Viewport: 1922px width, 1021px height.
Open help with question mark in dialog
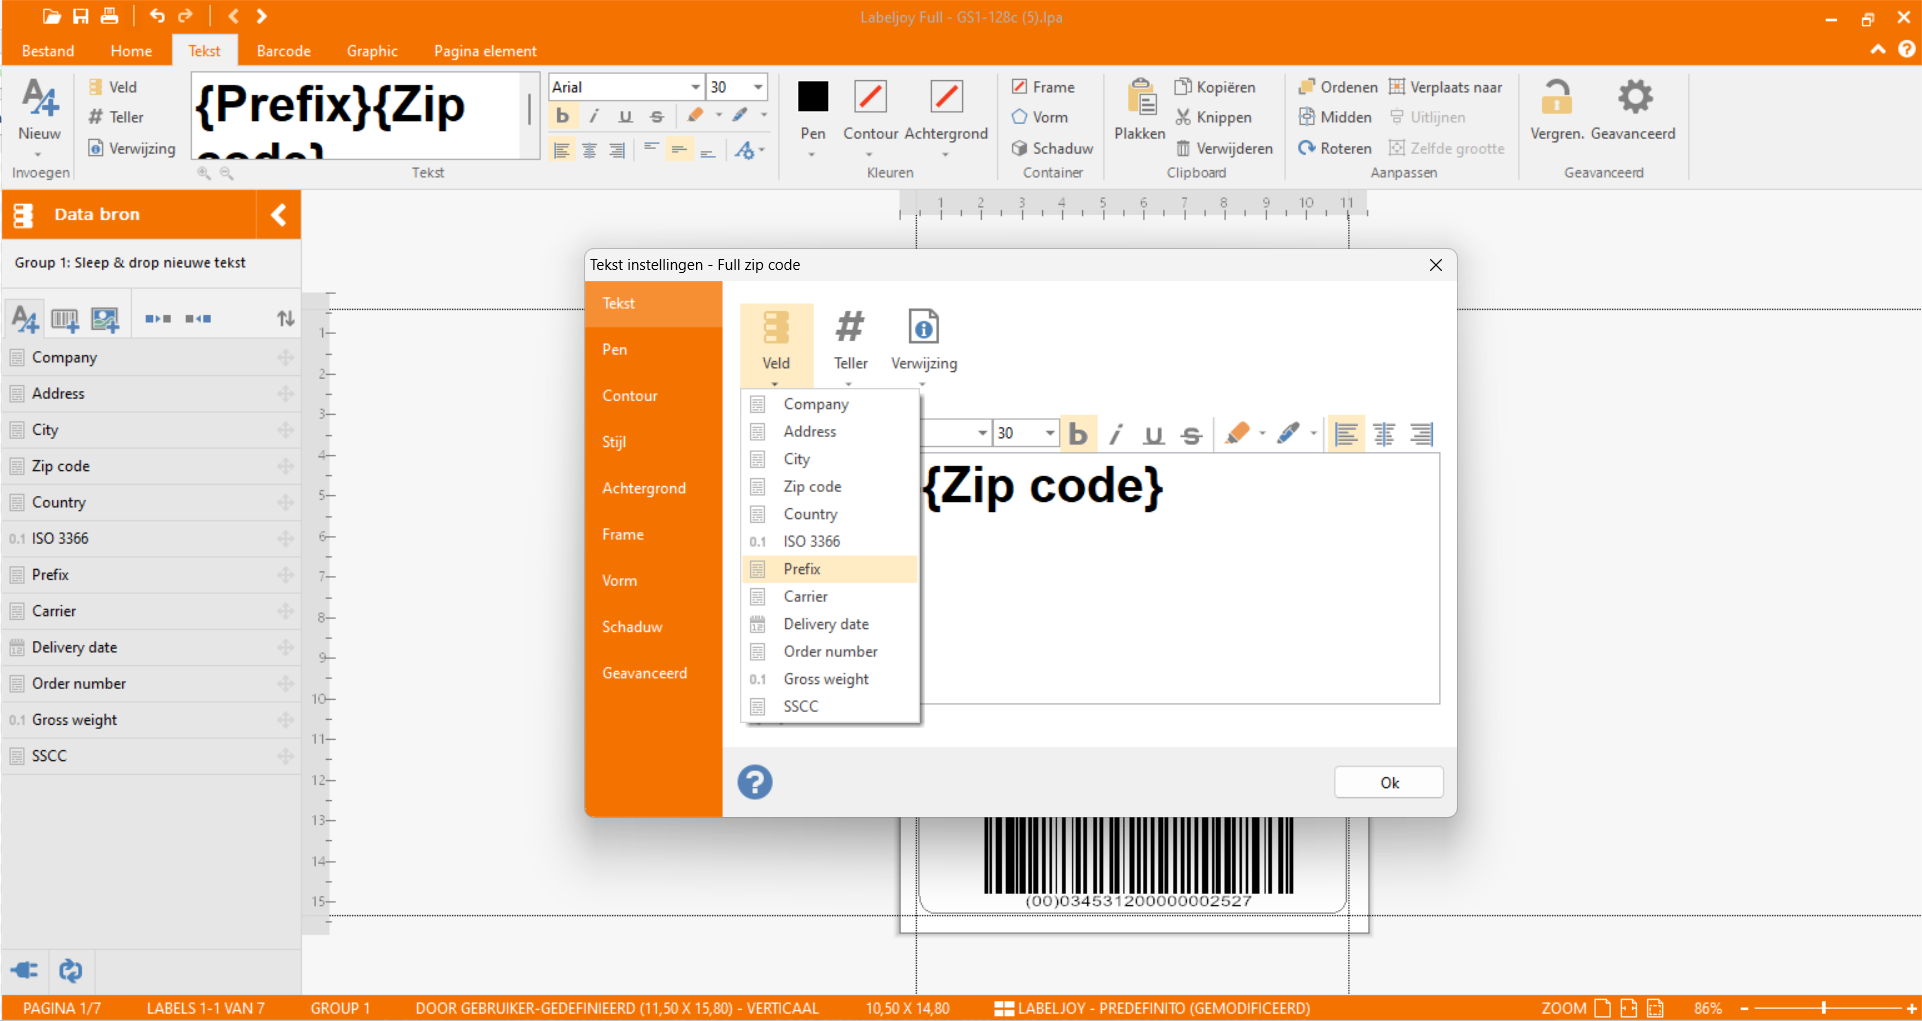pyautogui.click(x=755, y=782)
